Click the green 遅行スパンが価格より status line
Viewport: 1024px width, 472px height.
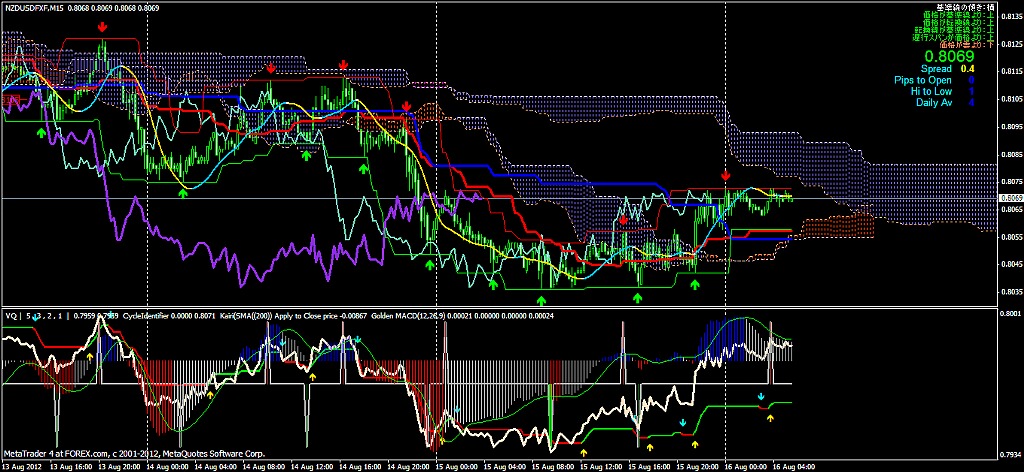click(953, 37)
